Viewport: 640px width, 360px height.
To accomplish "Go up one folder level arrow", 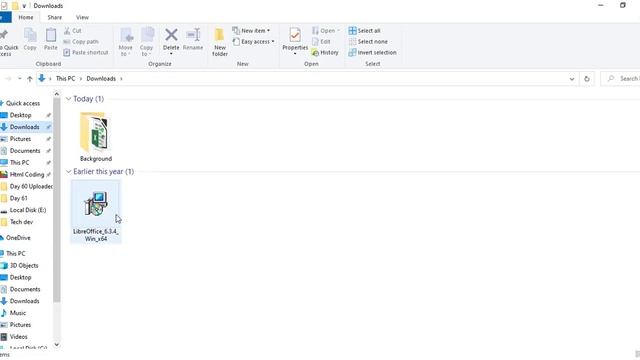I will [x=29, y=79].
